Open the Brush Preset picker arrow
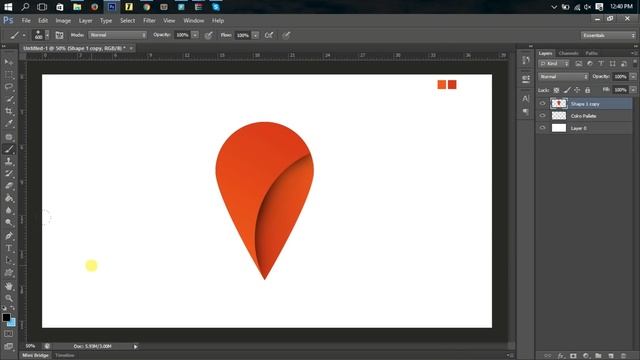The height and width of the screenshot is (360, 640). [x=47, y=35]
